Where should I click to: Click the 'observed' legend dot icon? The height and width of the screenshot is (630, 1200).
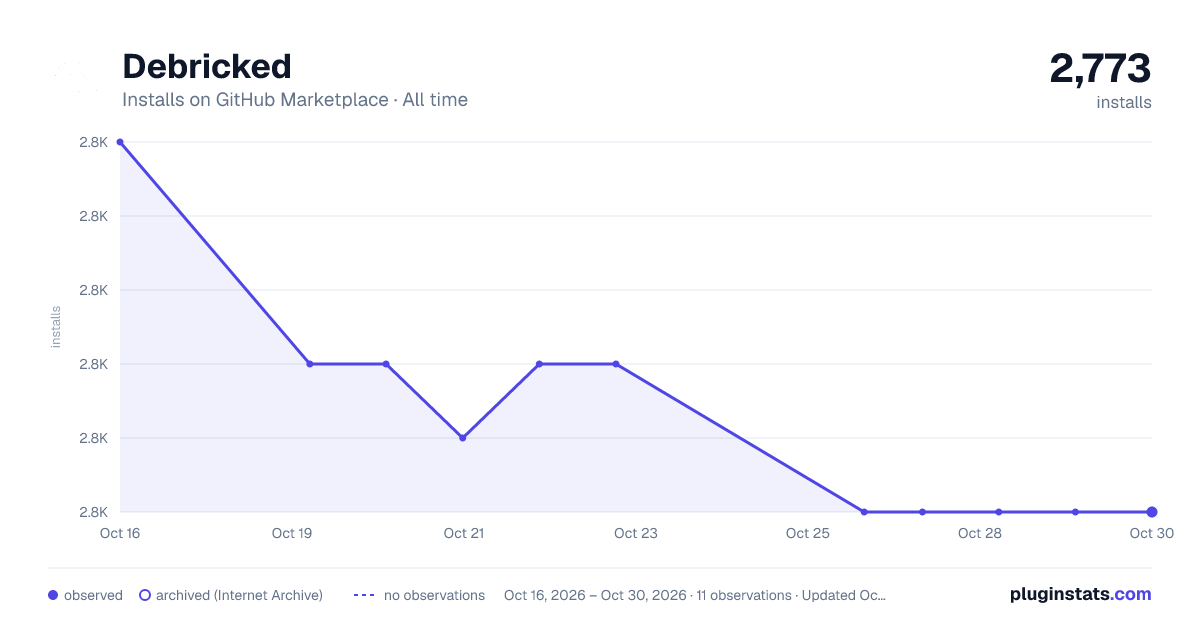pyautogui.click(x=53, y=595)
